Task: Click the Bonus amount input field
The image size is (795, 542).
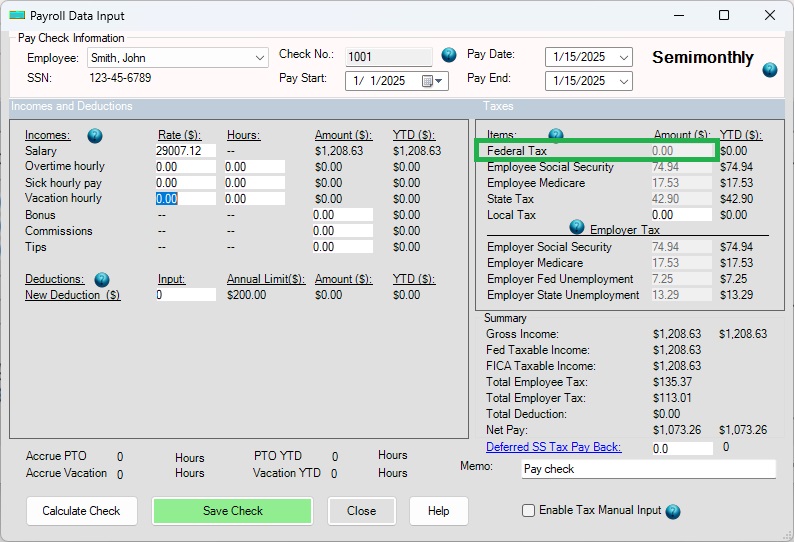Action: click(342, 215)
